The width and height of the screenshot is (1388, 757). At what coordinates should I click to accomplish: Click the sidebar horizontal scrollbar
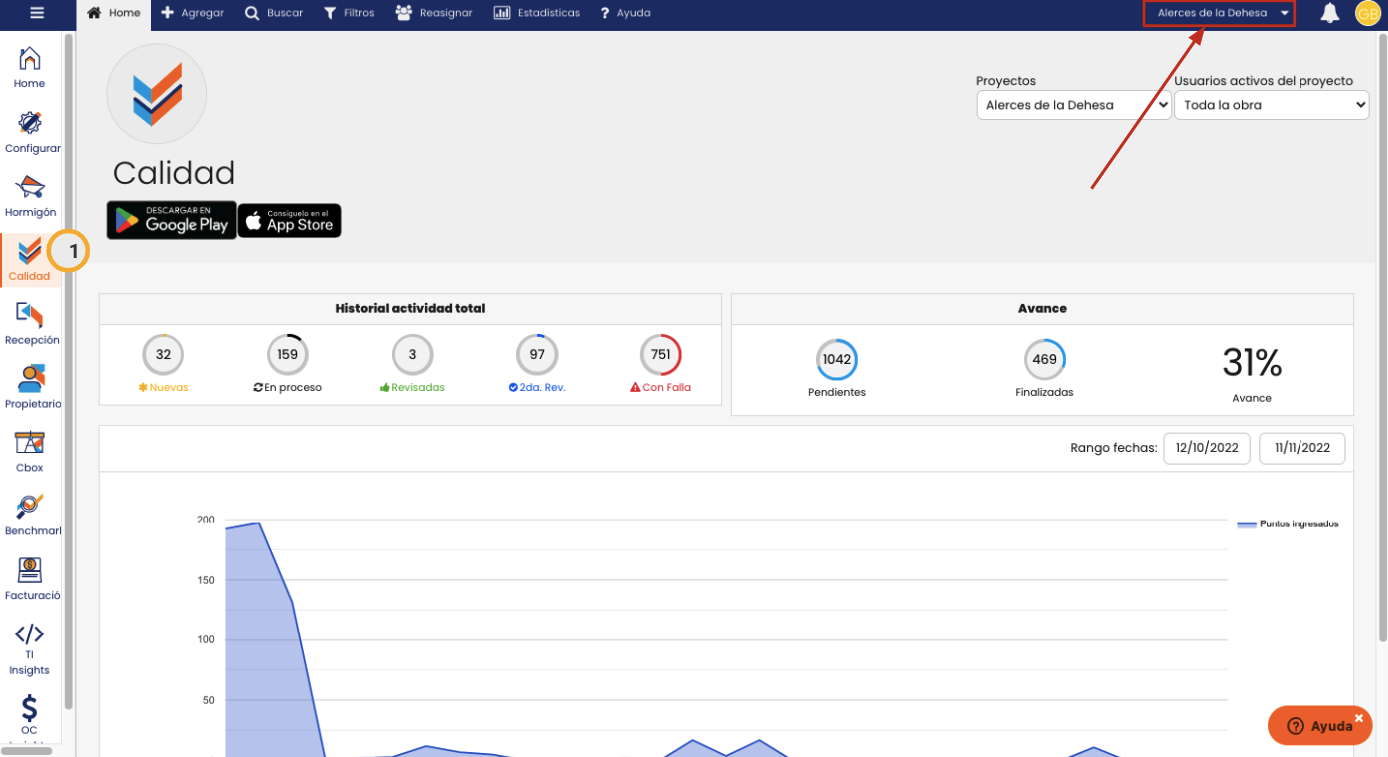(26, 751)
